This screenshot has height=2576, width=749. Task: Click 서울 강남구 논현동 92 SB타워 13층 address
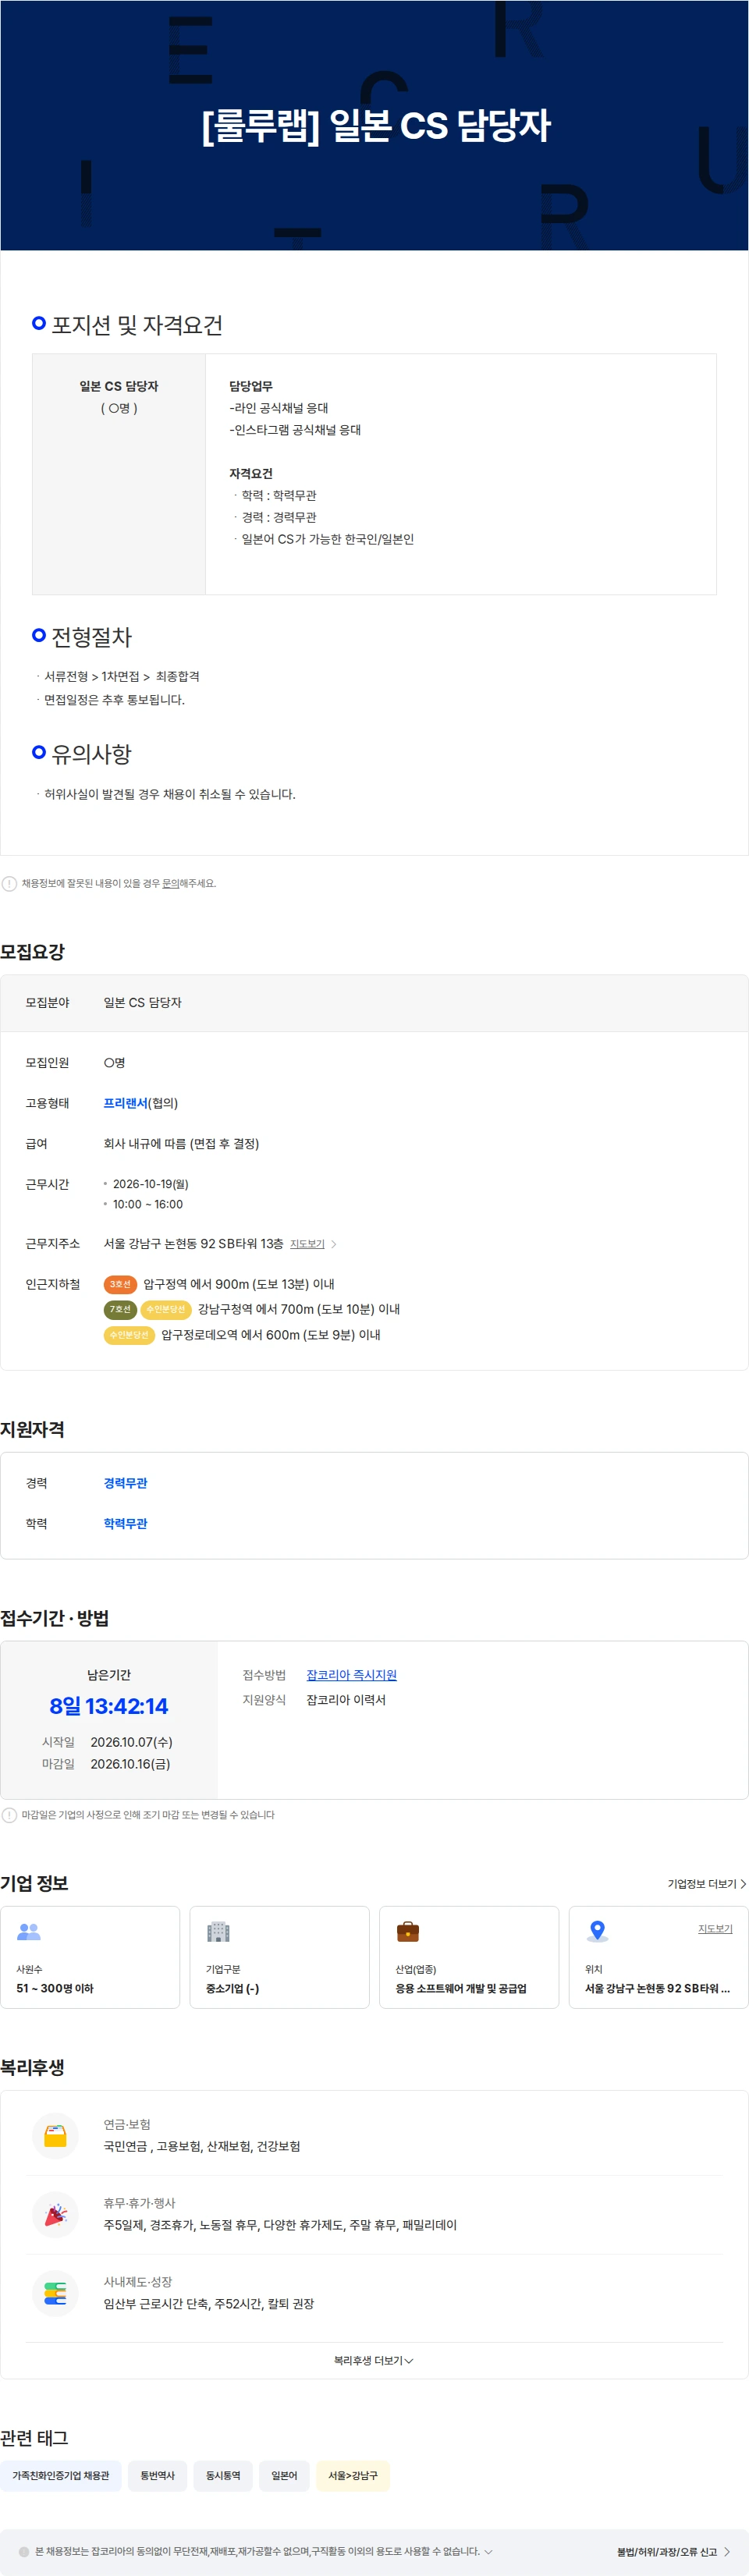coord(193,1243)
